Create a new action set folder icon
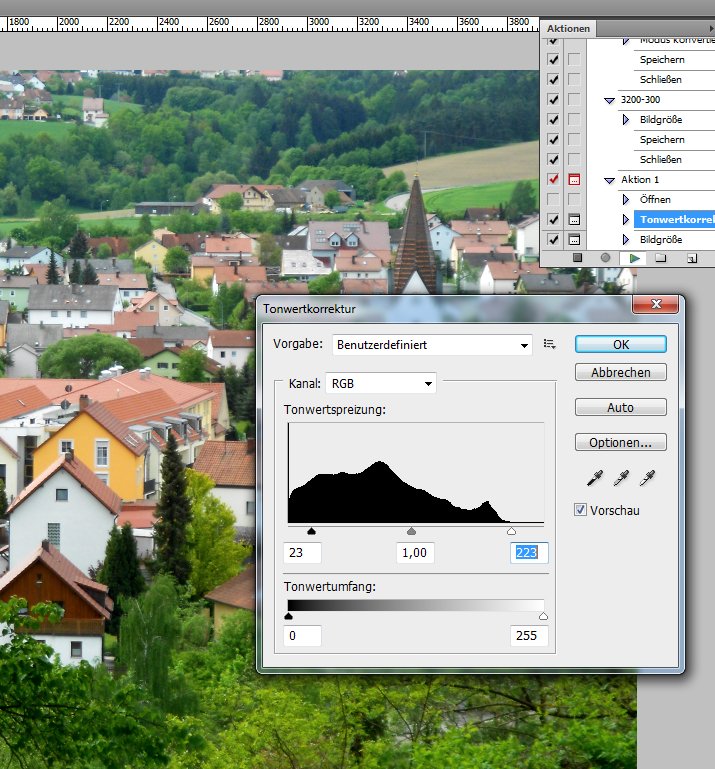 (661, 258)
